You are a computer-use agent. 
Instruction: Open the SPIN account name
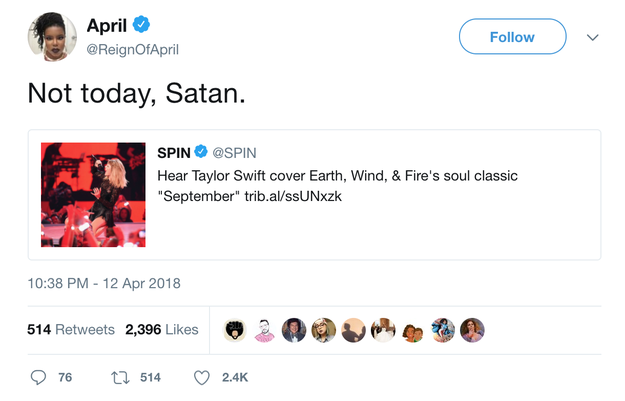coord(174,152)
